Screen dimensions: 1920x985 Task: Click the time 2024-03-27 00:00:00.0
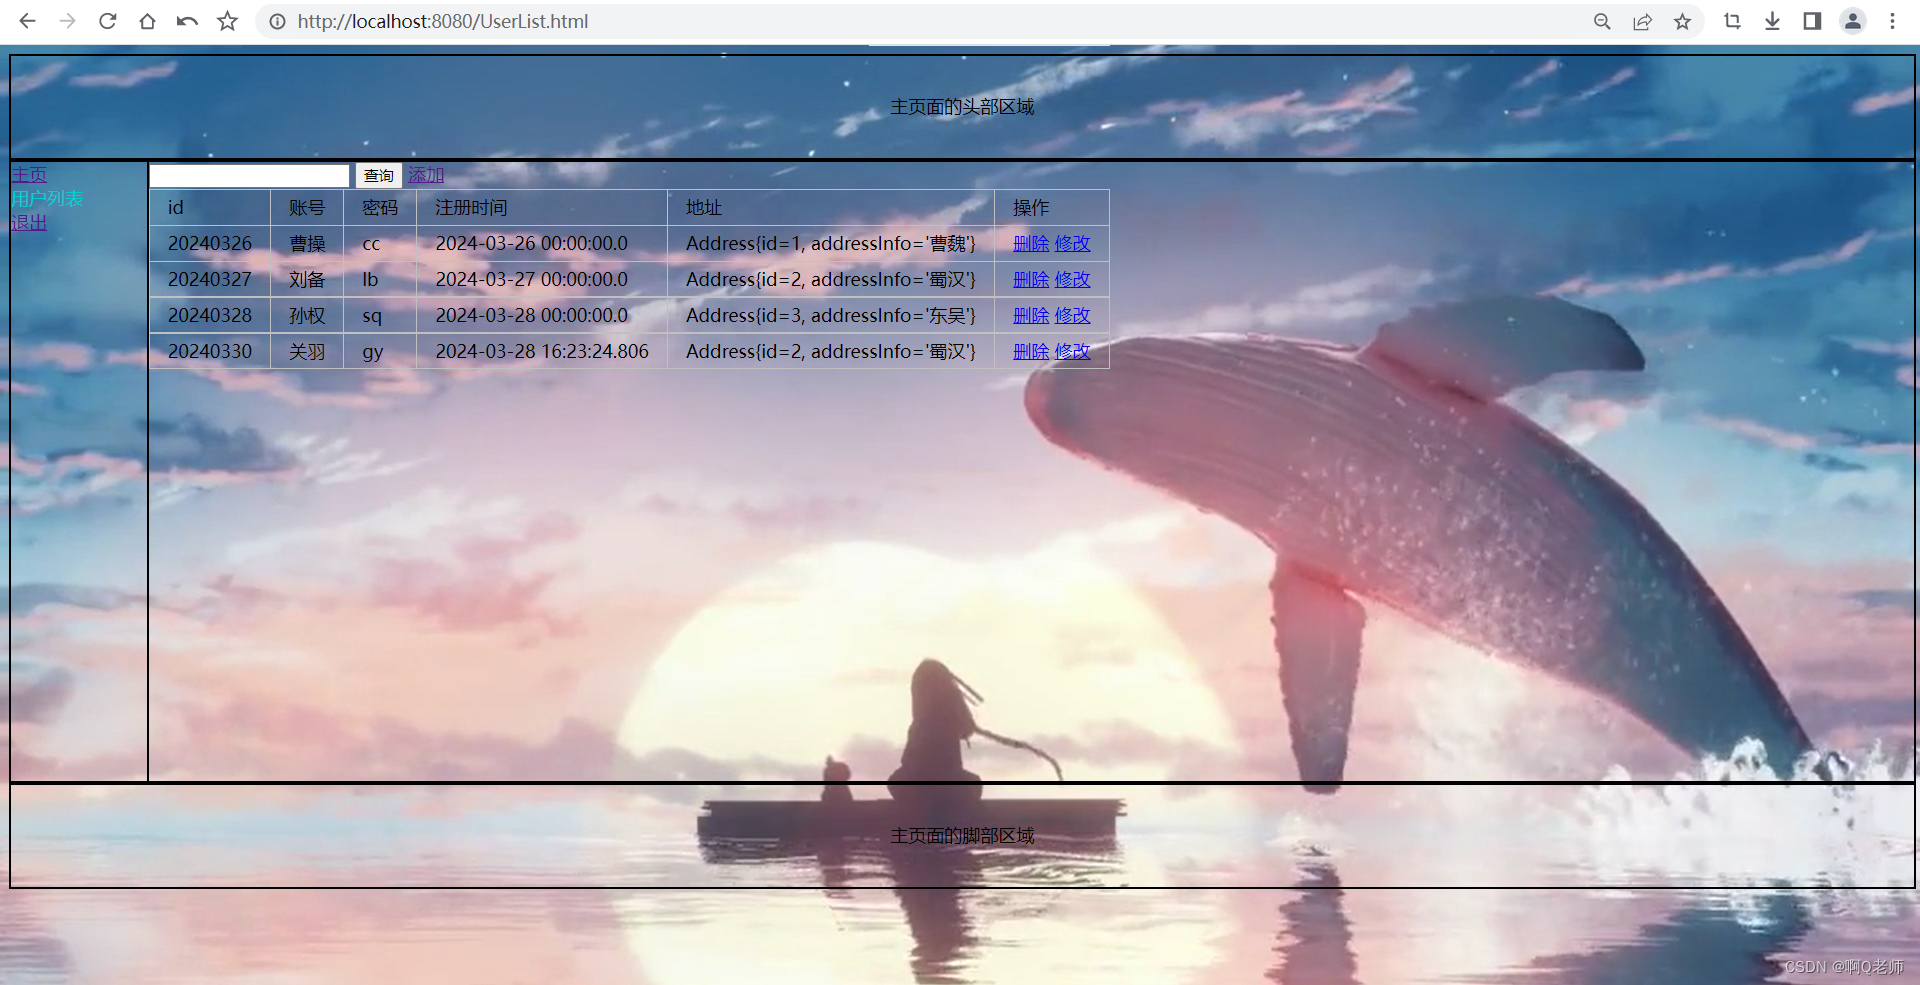532,279
